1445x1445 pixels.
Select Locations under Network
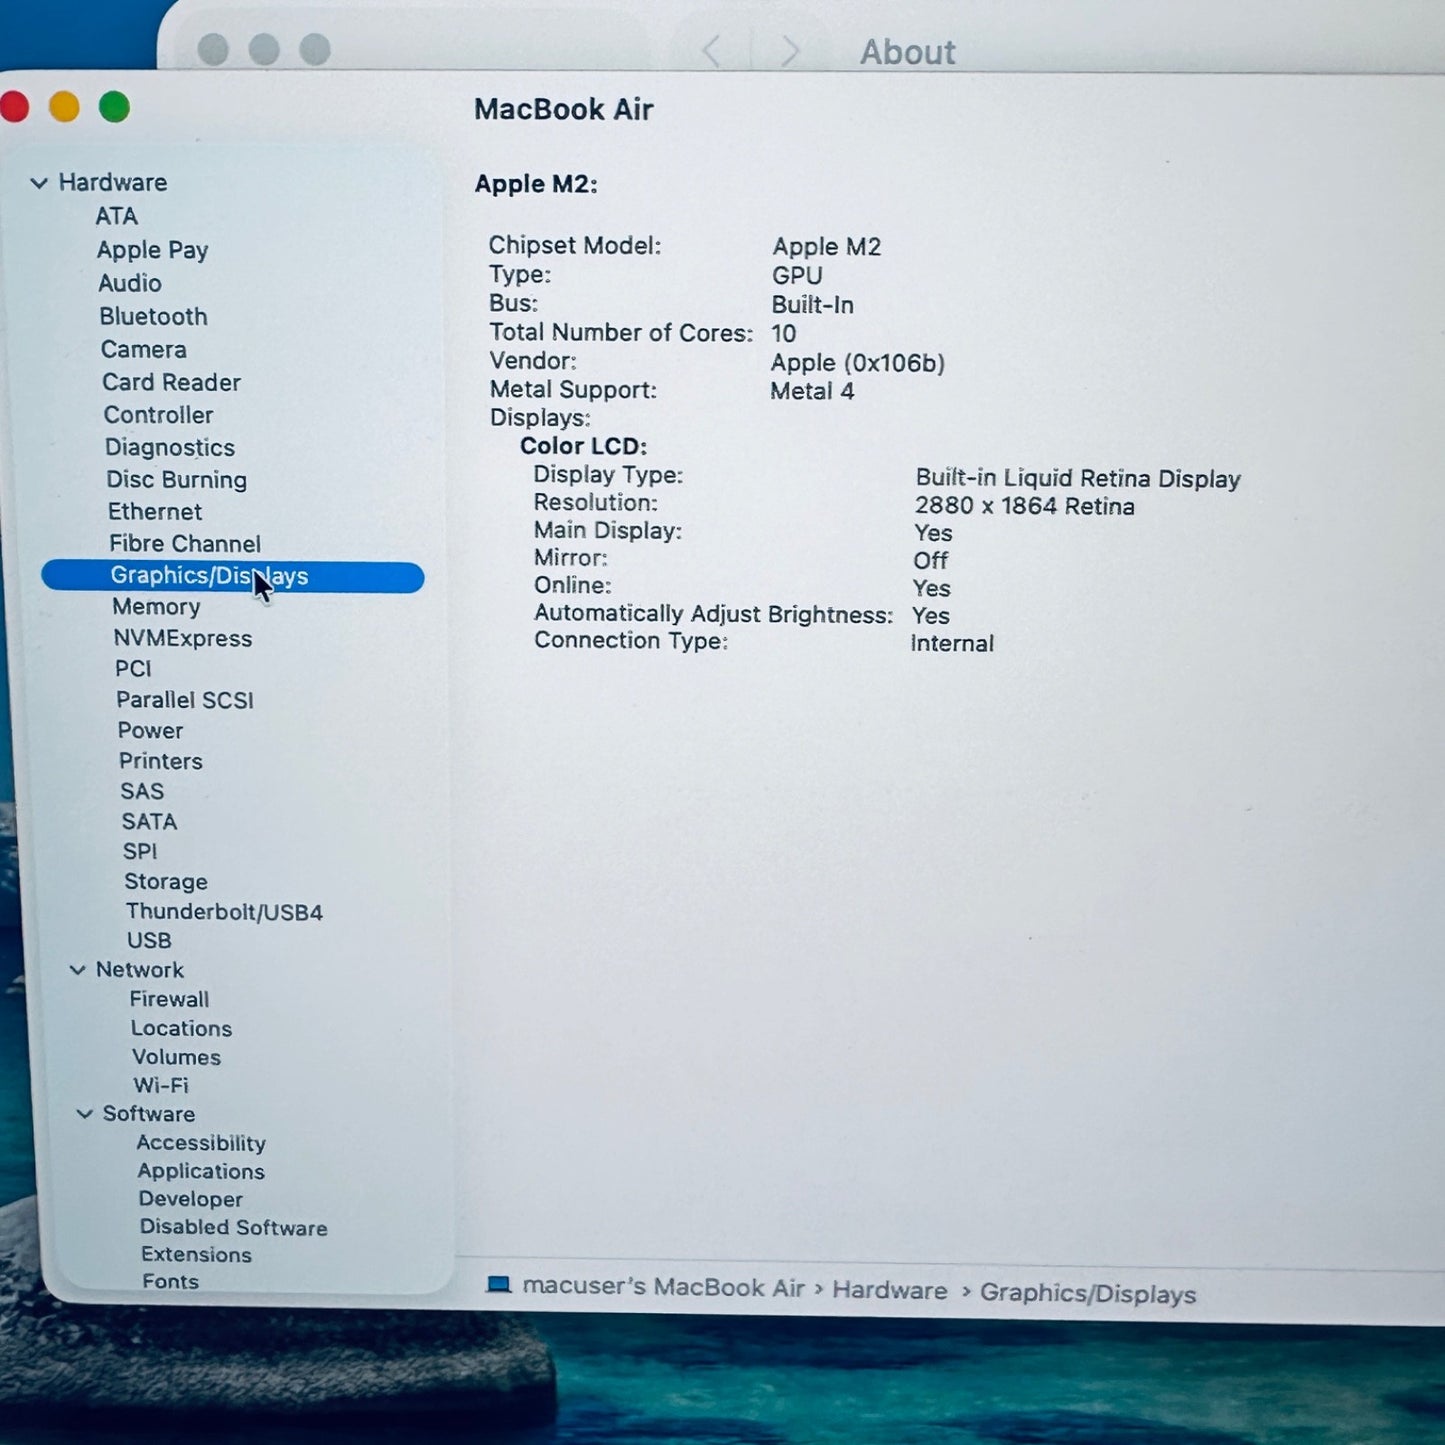click(181, 1029)
